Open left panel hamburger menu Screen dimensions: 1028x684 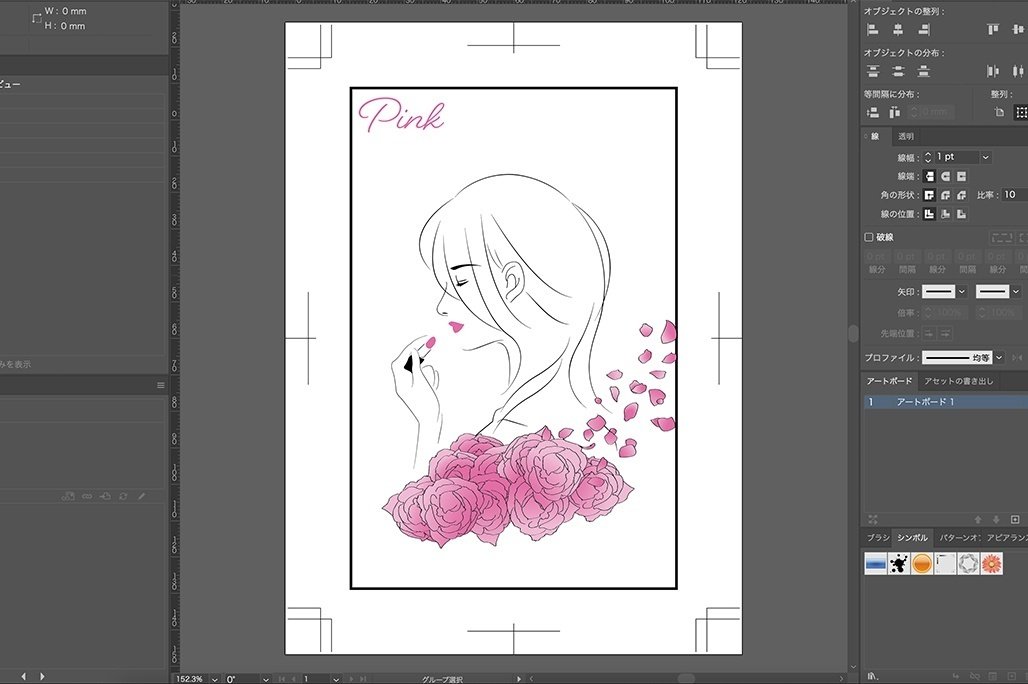[x=161, y=386]
